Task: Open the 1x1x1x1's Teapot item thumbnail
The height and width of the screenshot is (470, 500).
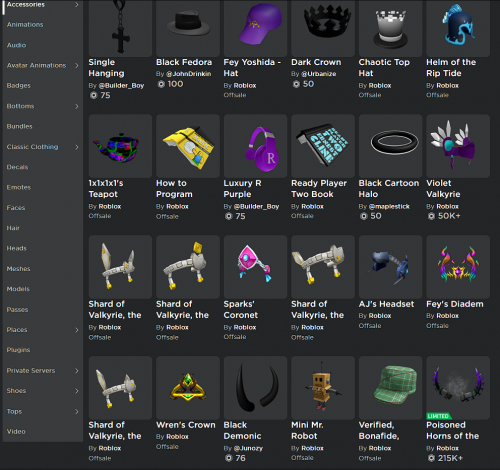Action: [120, 146]
